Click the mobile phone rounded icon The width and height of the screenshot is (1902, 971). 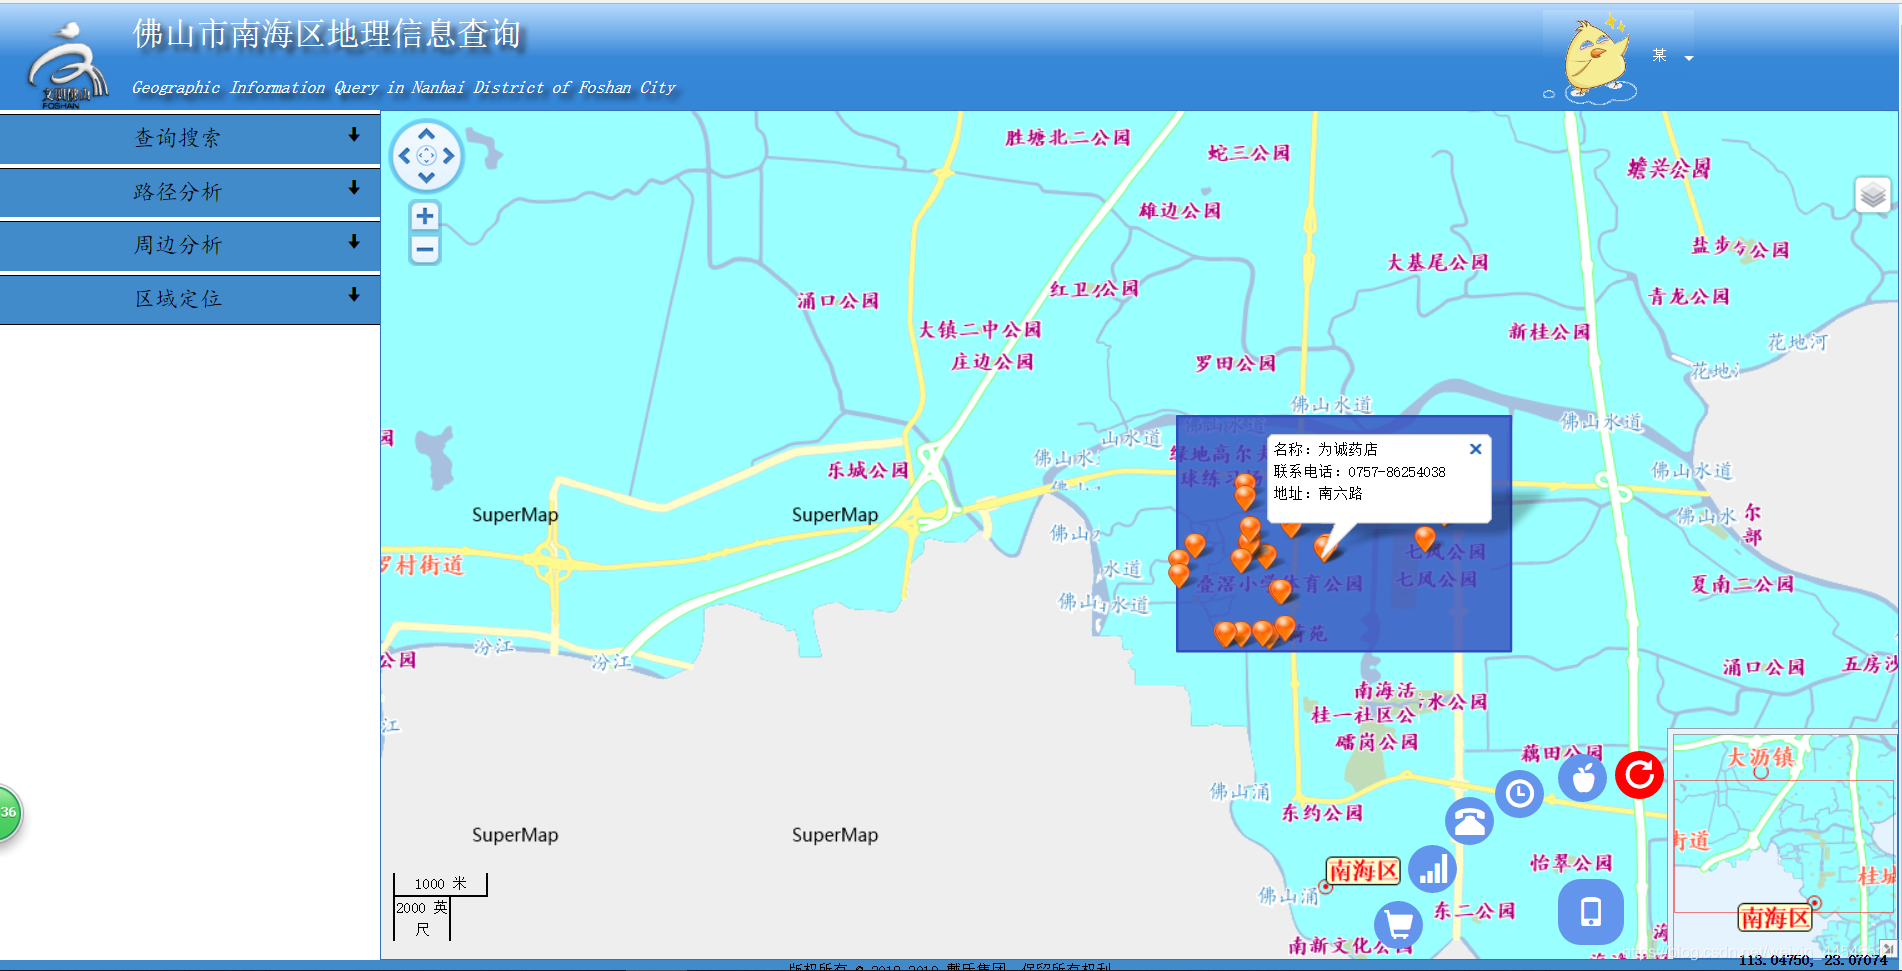tap(1591, 912)
